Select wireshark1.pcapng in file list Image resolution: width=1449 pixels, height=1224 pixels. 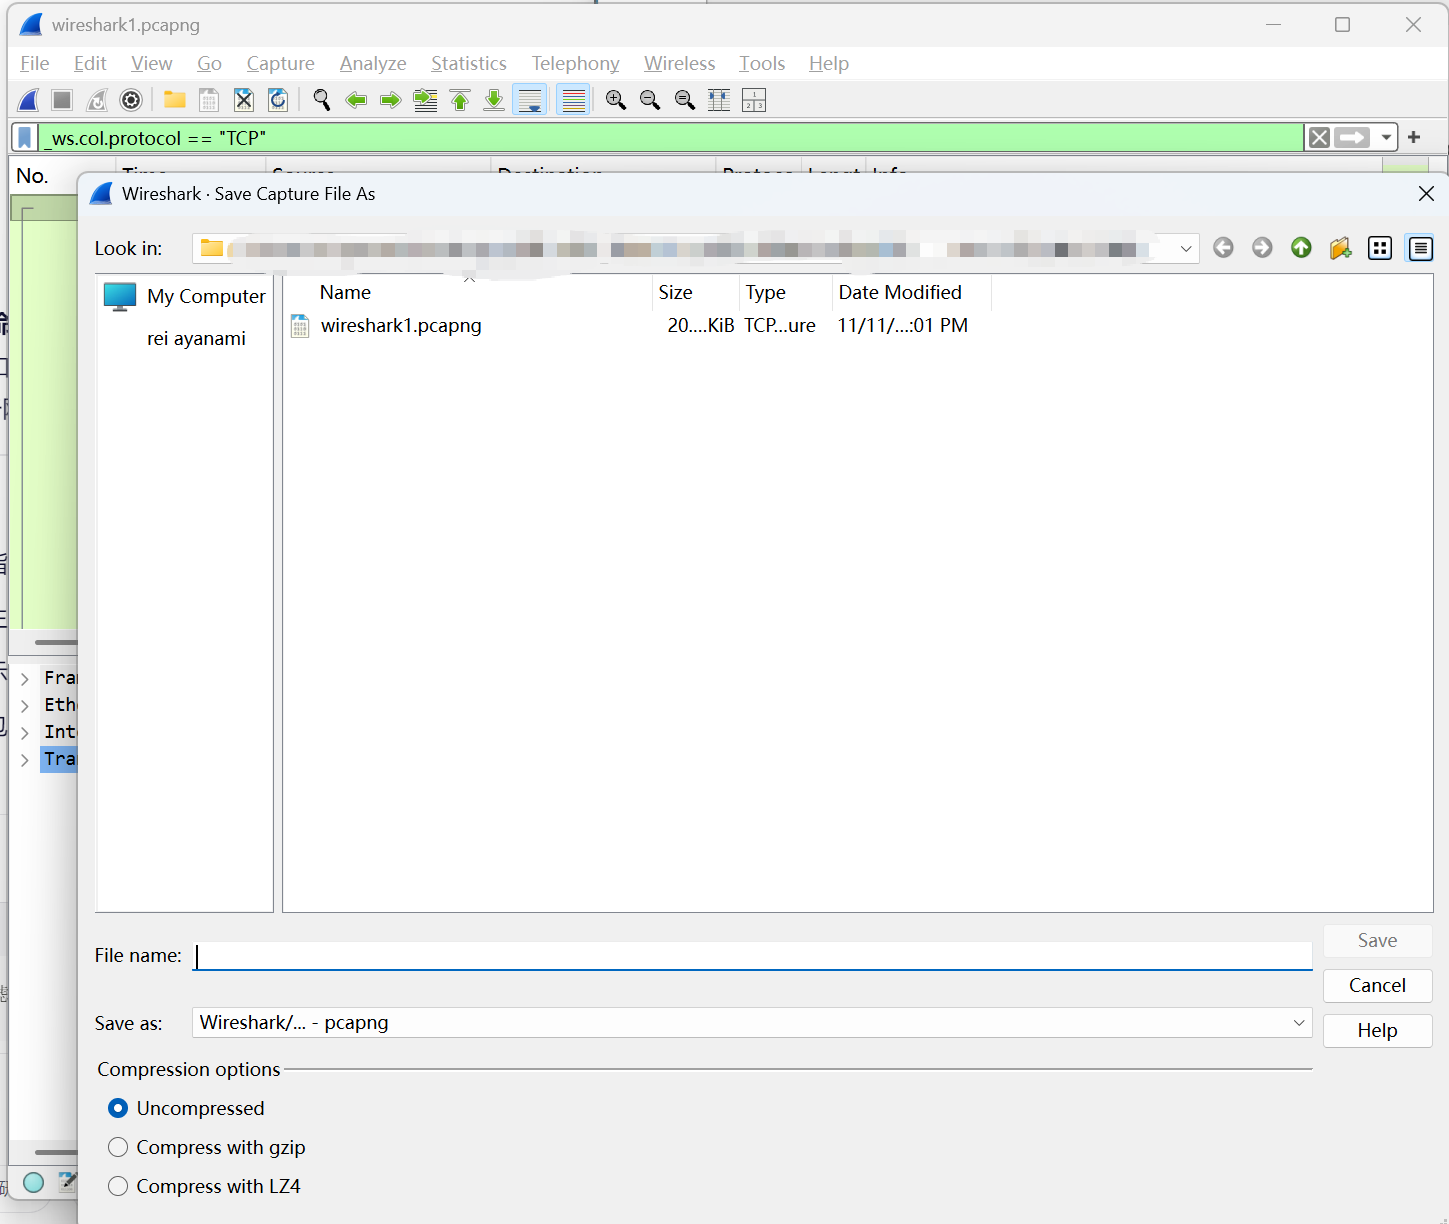(401, 325)
